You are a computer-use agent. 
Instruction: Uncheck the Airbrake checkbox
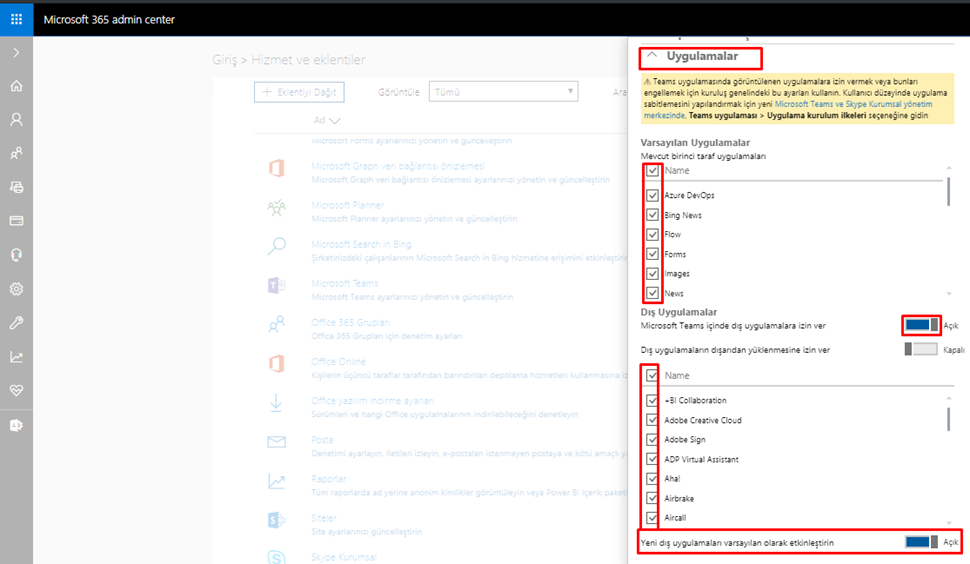click(x=651, y=498)
